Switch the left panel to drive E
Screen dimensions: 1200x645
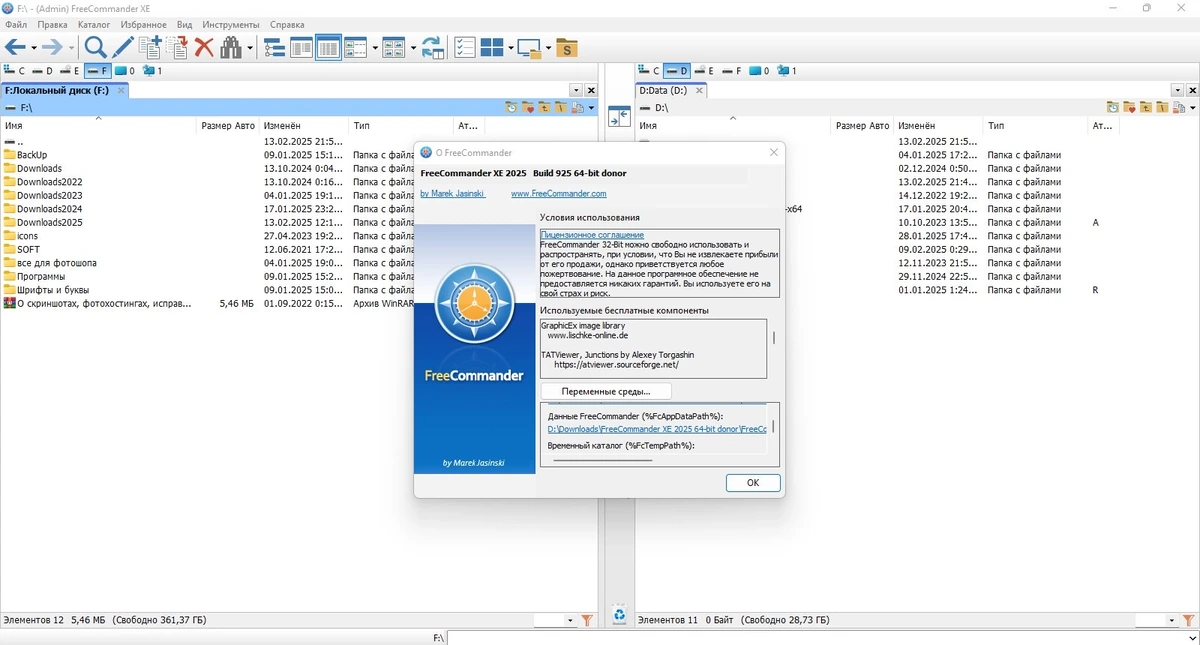pos(70,71)
